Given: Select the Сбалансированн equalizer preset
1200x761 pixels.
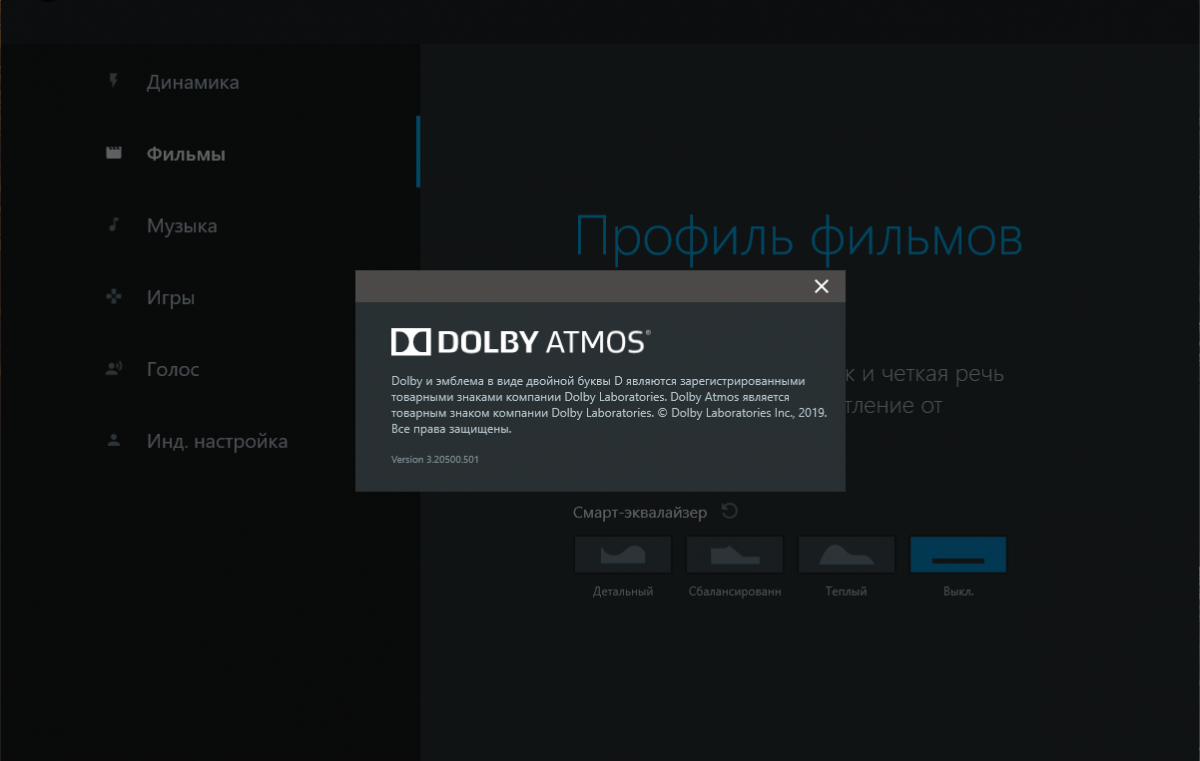Looking at the screenshot, I should 735,554.
